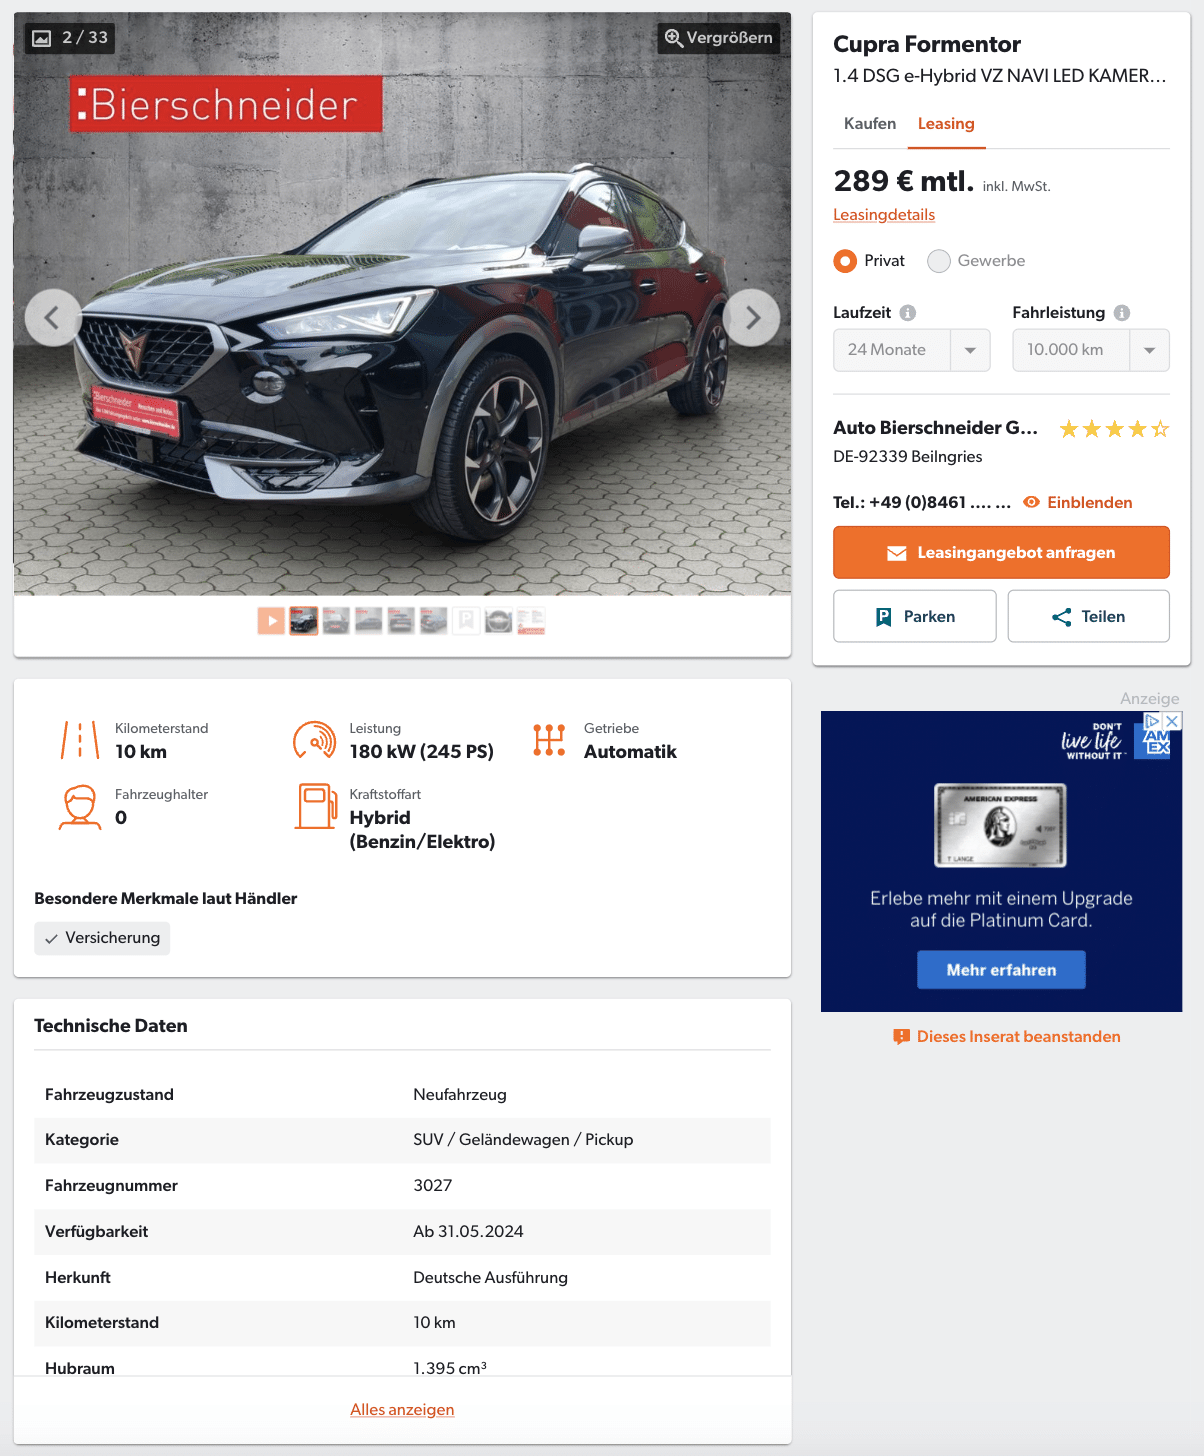Close the American Express ad
The image size is (1204, 1456).
click(x=1173, y=721)
